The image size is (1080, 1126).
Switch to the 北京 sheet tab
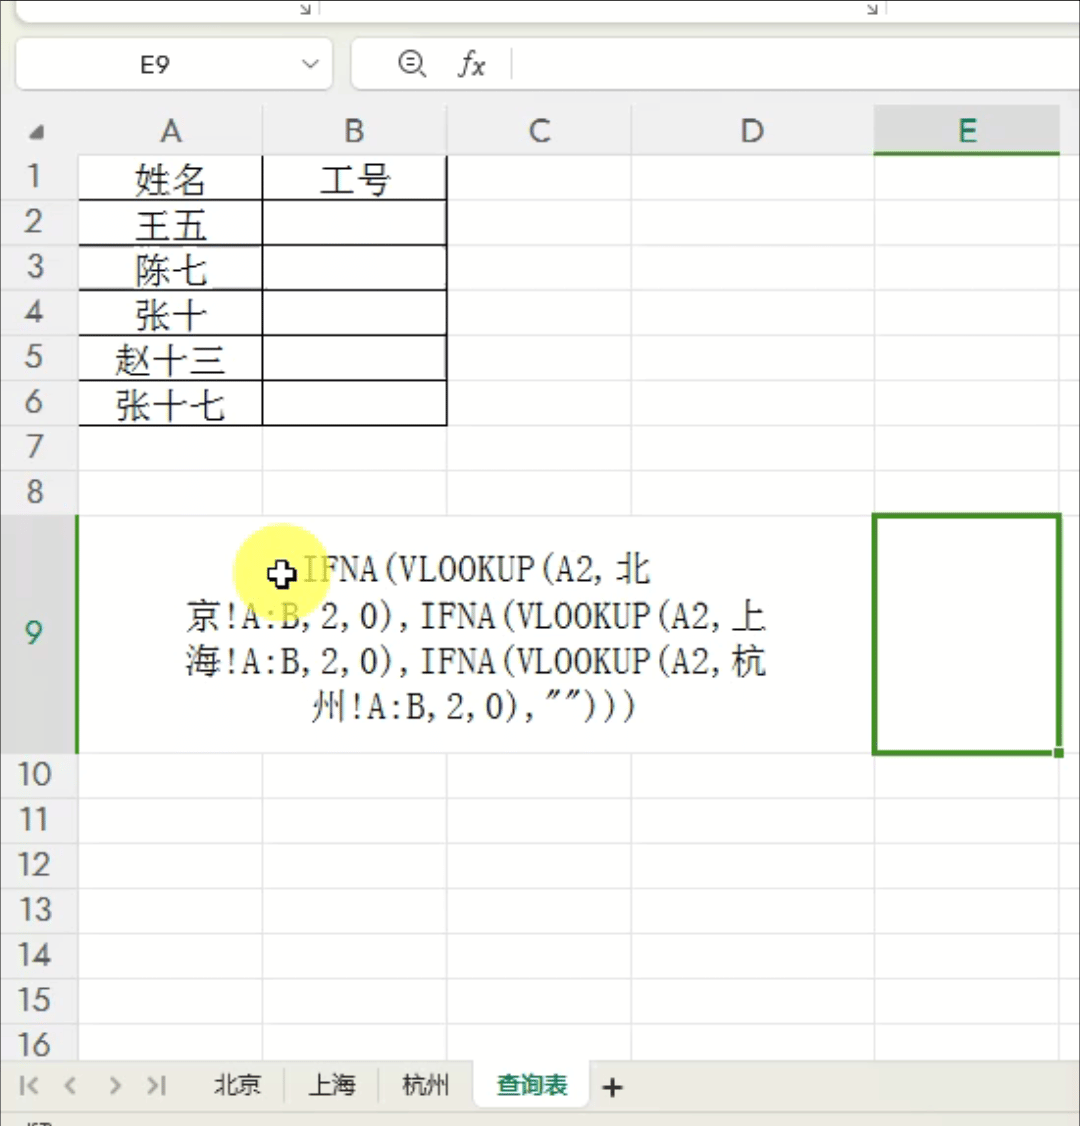[237, 1085]
